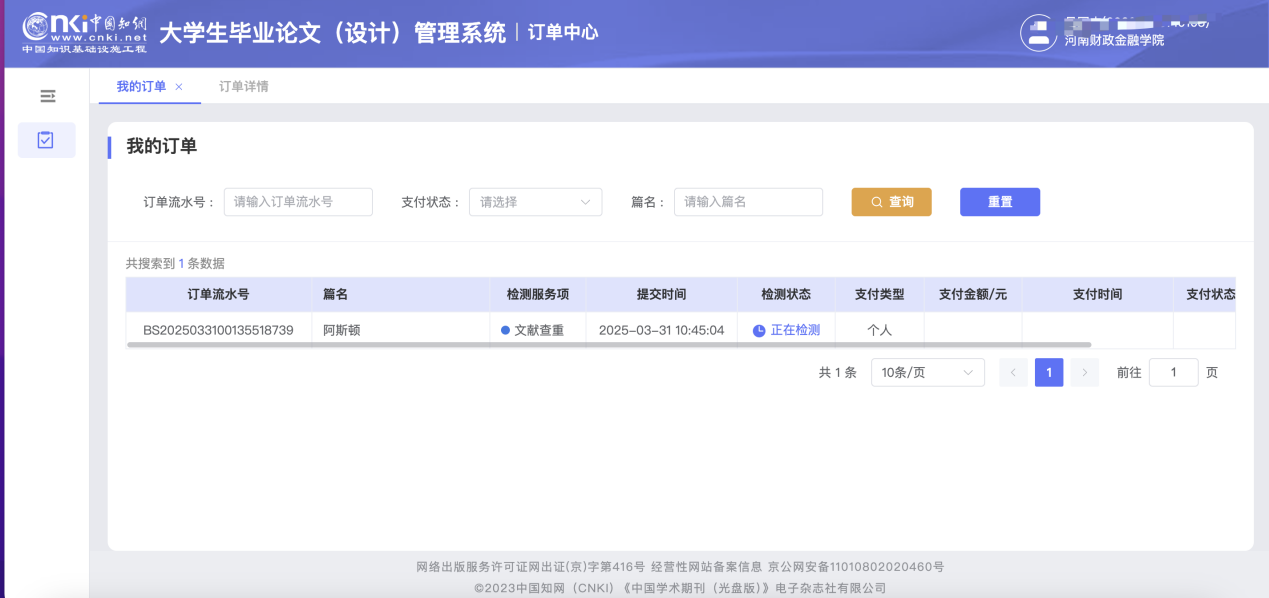Image resolution: width=1269 pixels, height=598 pixels.
Task: Click the 查询 search button
Action: pos(891,202)
